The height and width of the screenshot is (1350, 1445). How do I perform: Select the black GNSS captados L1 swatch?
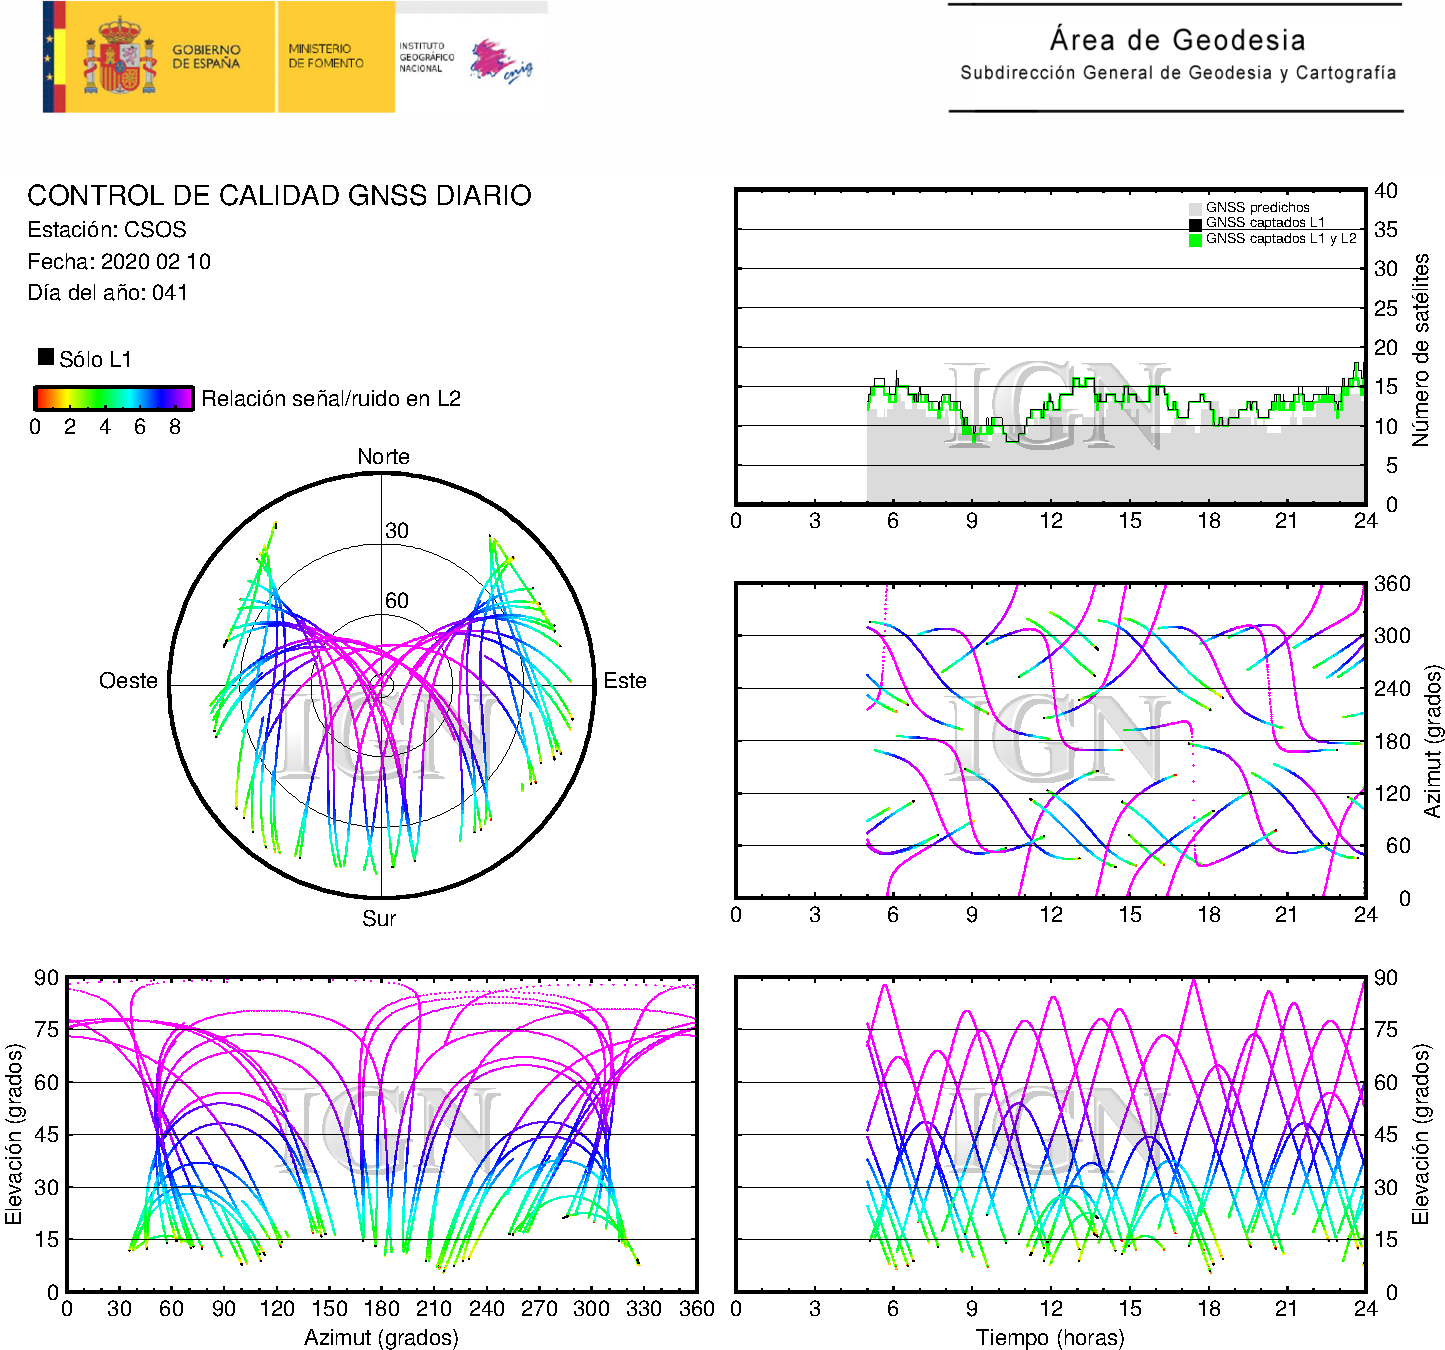click(1195, 224)
